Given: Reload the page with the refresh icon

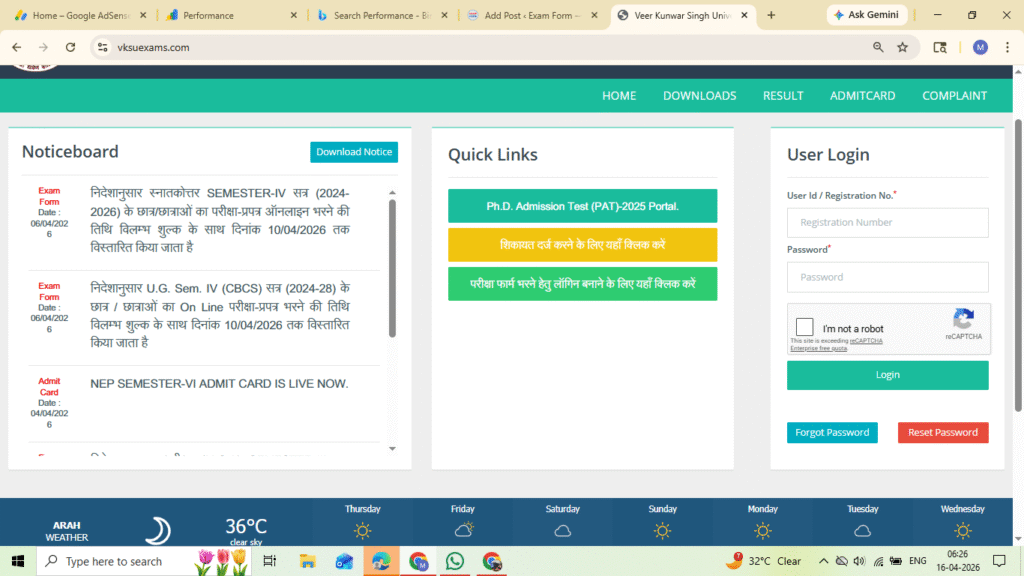Looking at the screenshot, I should coord(70,47).
